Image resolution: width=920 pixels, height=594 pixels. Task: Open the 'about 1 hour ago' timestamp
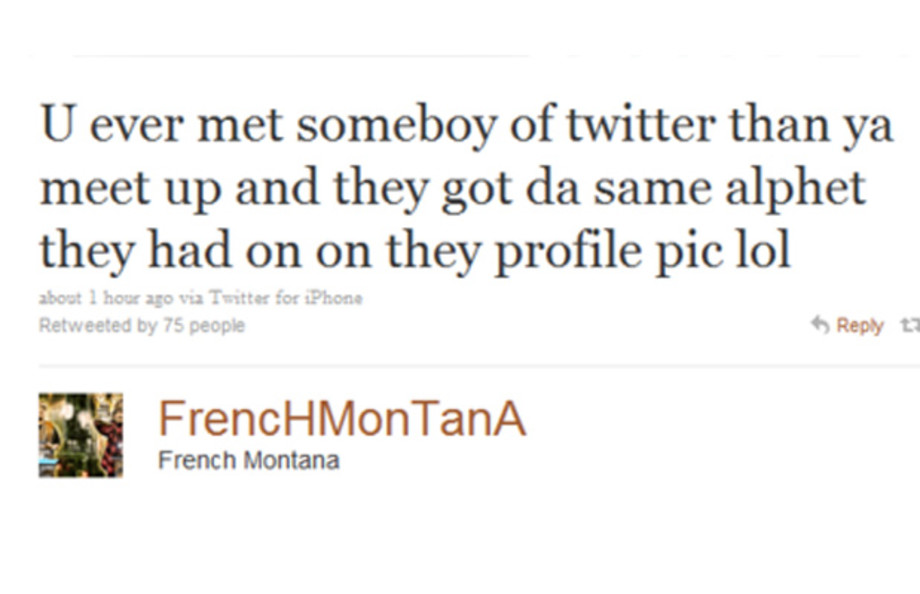click(106, 298)
